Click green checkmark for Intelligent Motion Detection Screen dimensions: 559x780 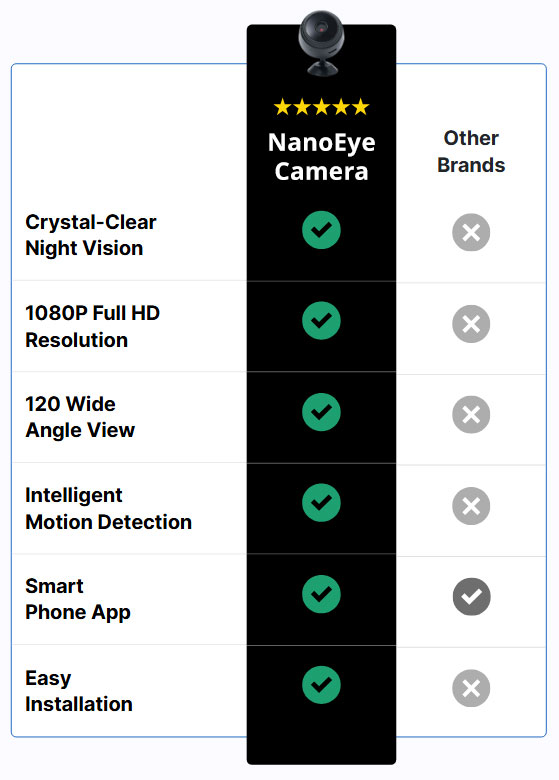(321, 503)
